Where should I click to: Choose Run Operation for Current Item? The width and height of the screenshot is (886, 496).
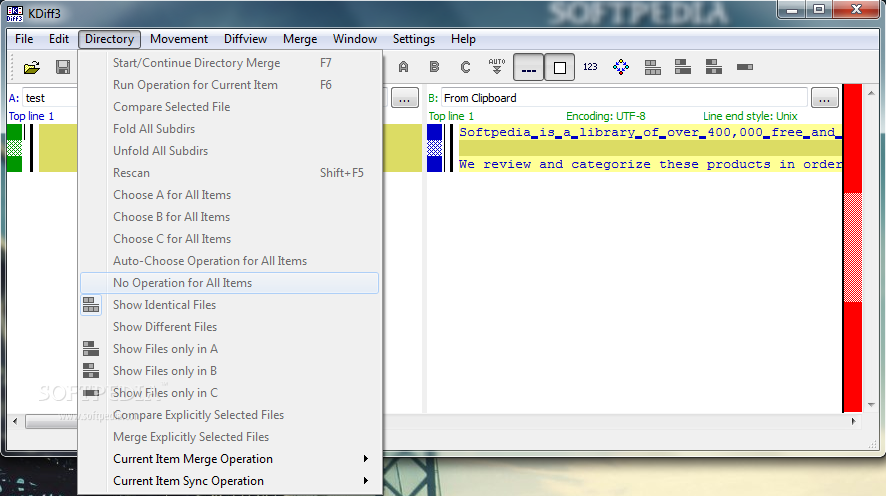[x=229, y=85]
